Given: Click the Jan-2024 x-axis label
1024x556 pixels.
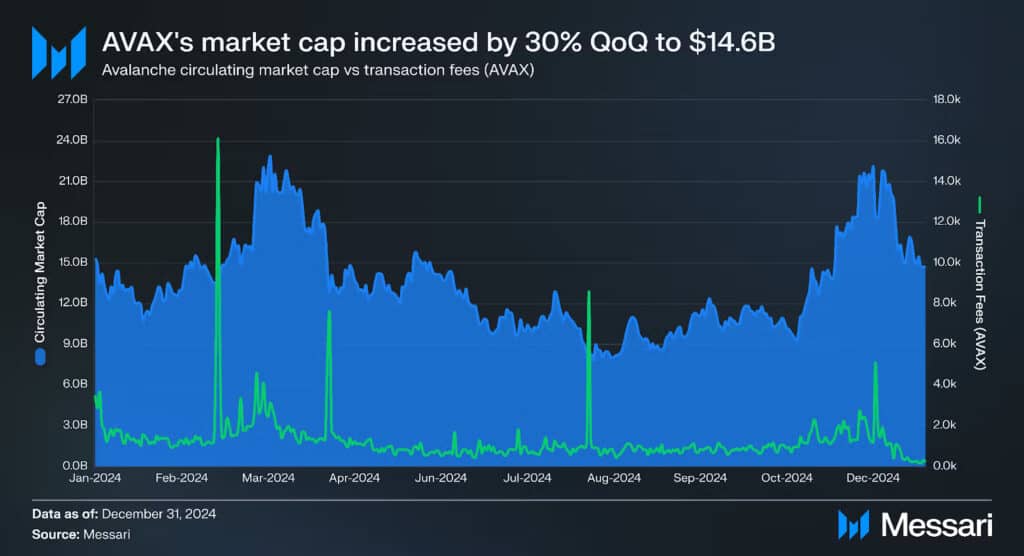Looking at the screenshot, I should pyautogui.click(x=95, y=478).
